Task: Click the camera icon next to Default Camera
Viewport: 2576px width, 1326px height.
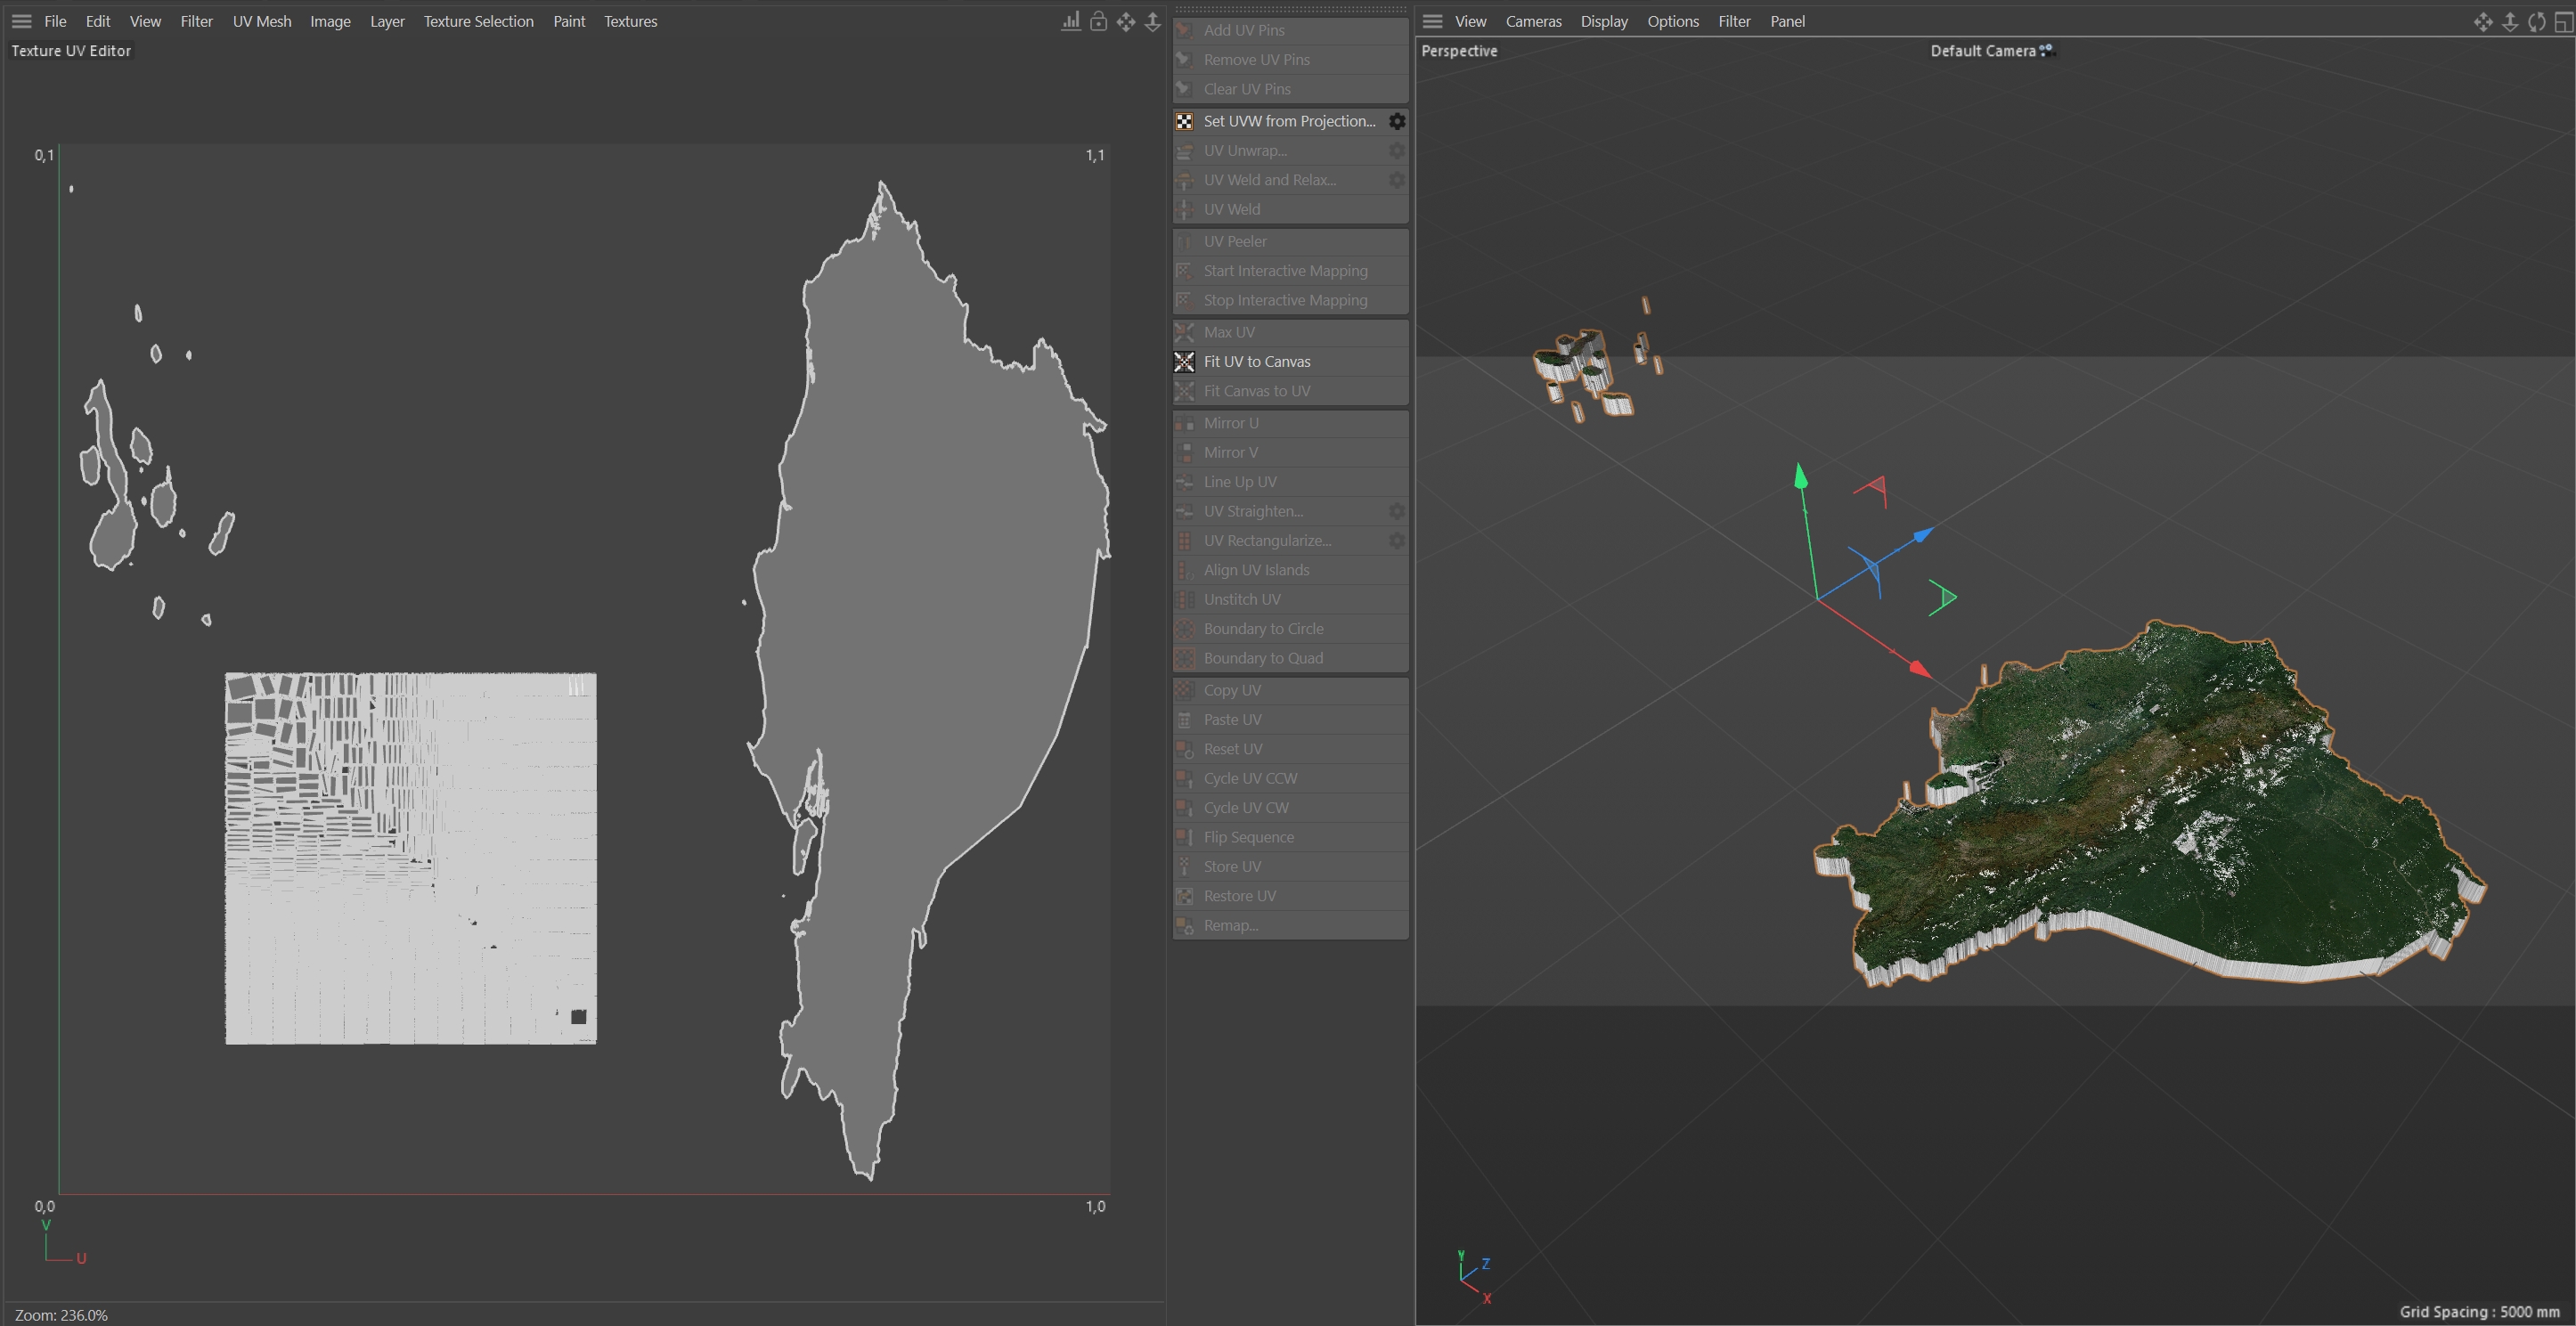Action: coord(2047,50)
